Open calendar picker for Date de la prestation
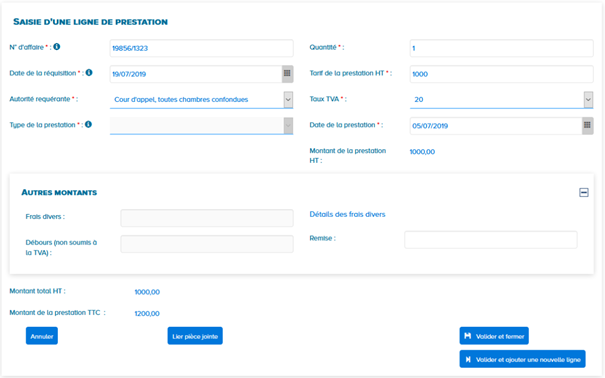This screenshot has width=605, height=378. coord(587,125)
